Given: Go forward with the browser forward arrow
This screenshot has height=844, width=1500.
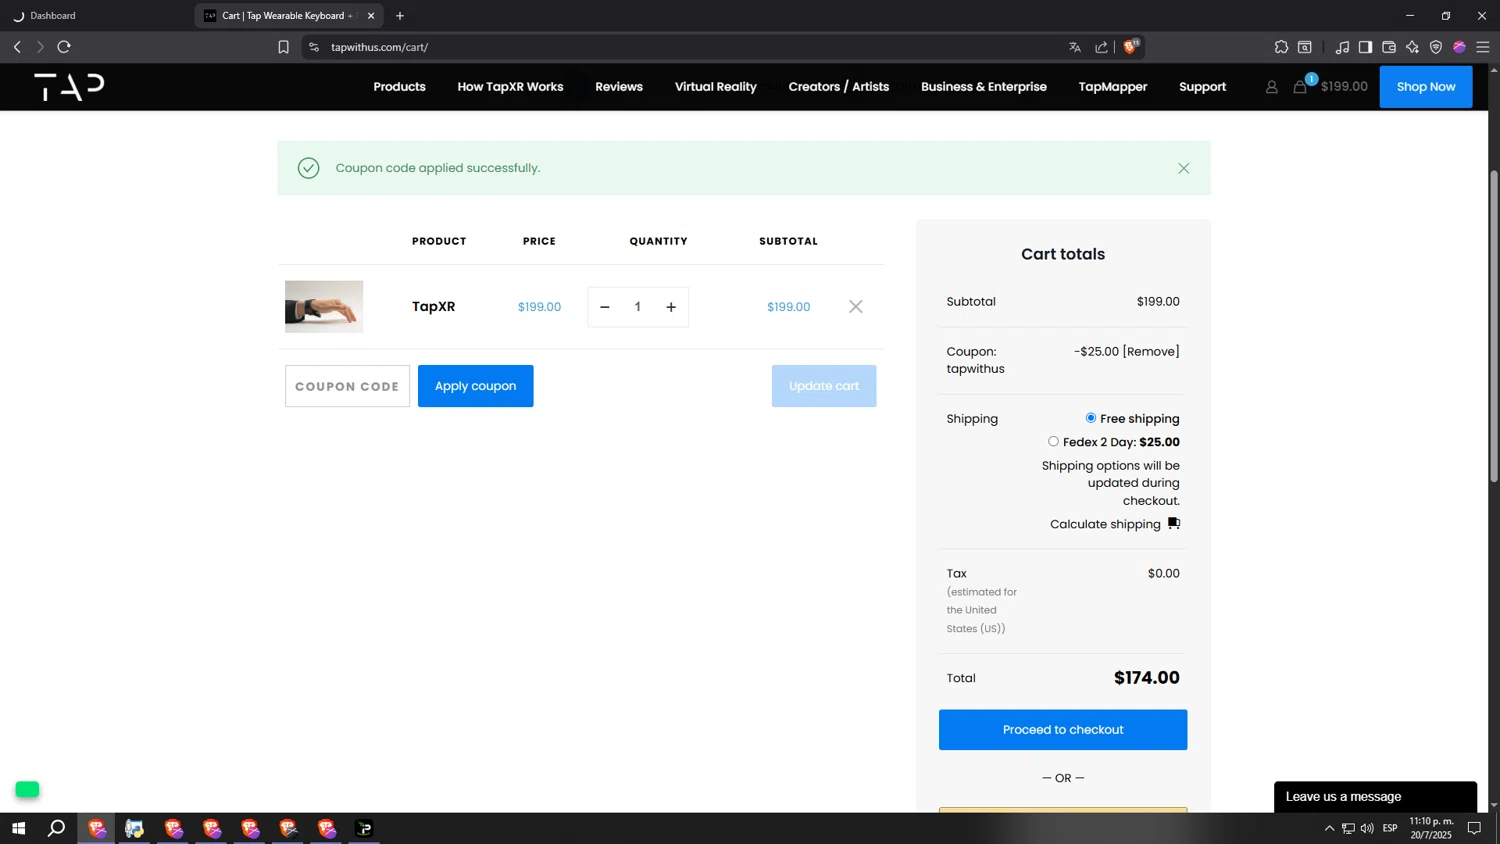Looking at the screenshot, I should 40,47.
